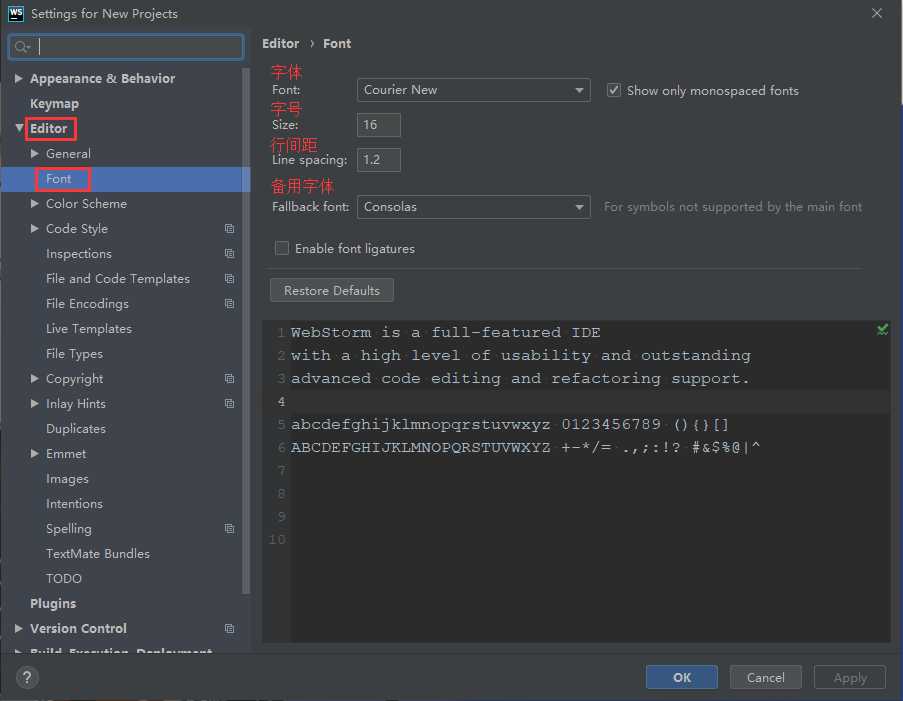Click project-level icon beside Version Control
Viewport: 903px width, 701px height.
click(229, 628)
